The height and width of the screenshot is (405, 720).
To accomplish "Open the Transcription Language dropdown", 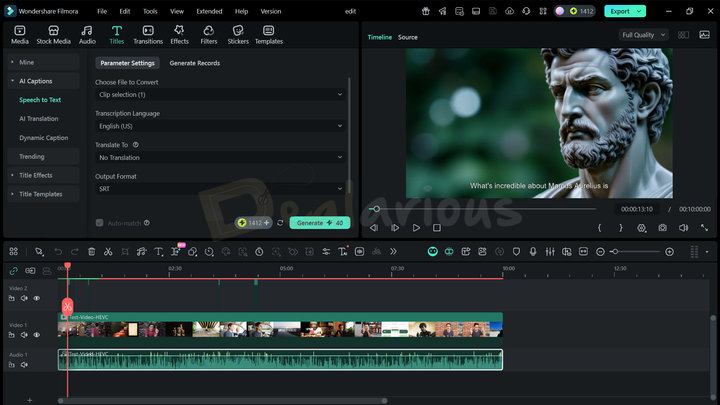I will tap(220, 126).
